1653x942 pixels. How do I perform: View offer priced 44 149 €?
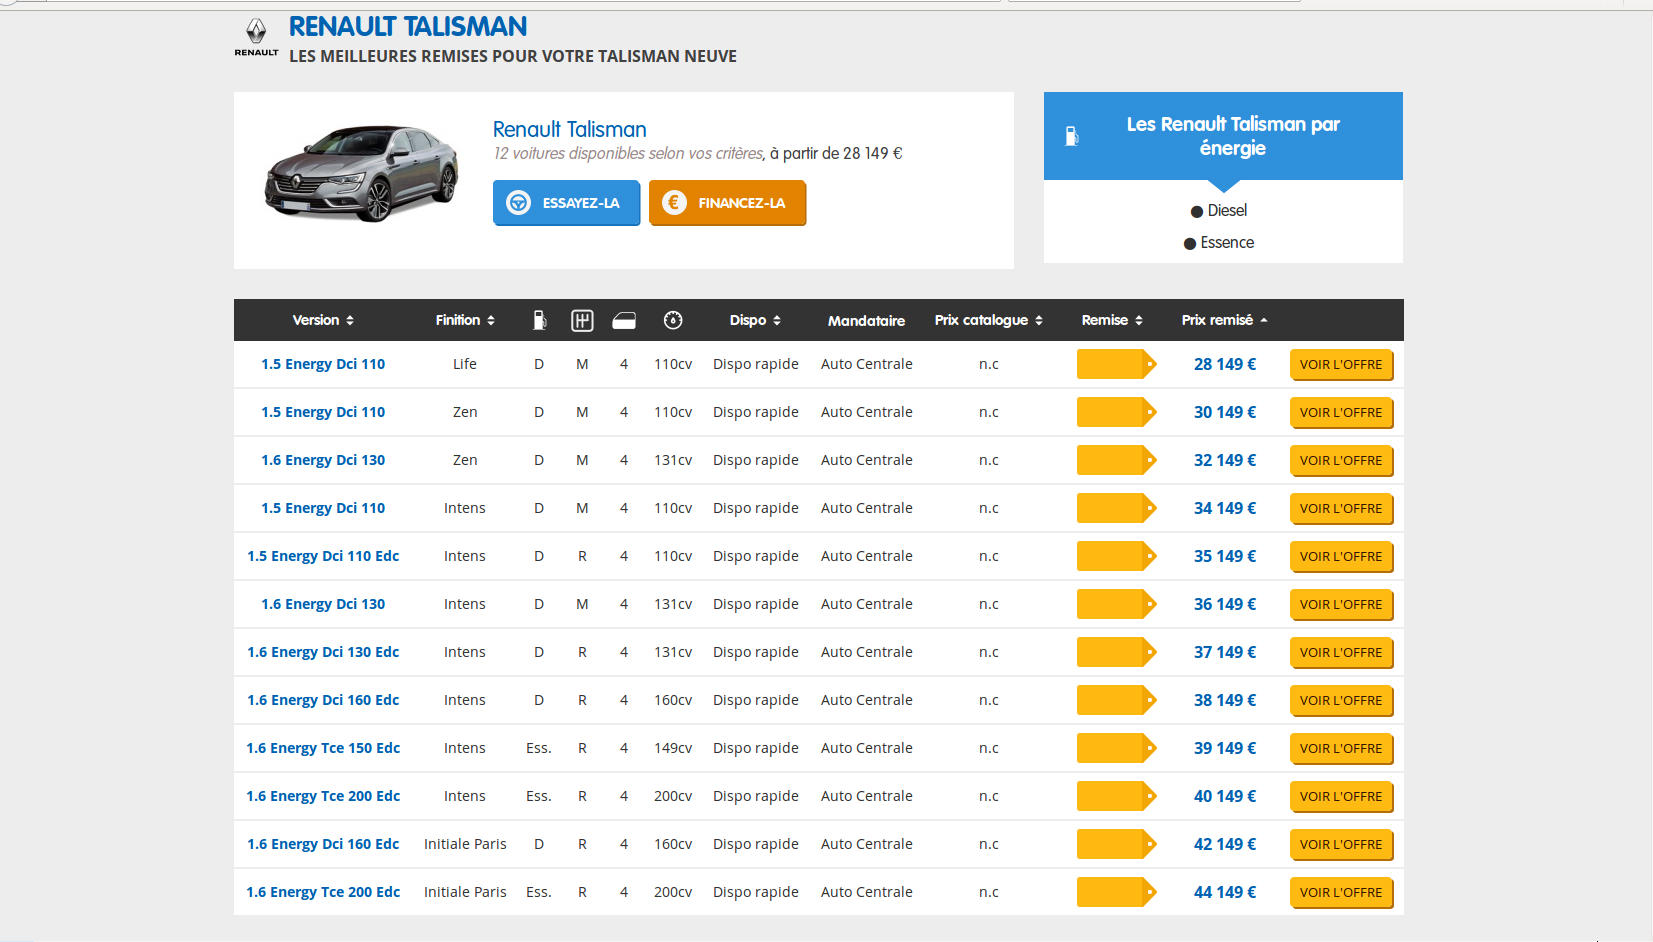coord(1341,893)
